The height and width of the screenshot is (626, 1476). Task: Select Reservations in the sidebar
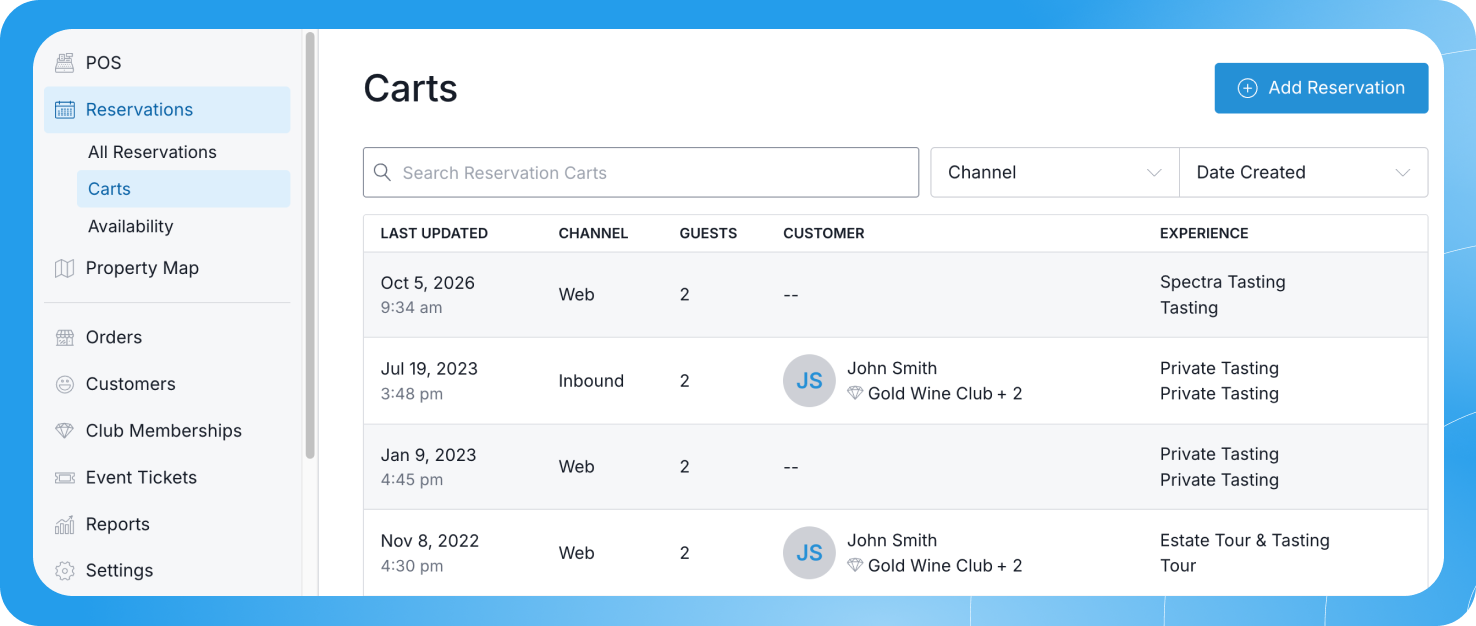point(167,110)
